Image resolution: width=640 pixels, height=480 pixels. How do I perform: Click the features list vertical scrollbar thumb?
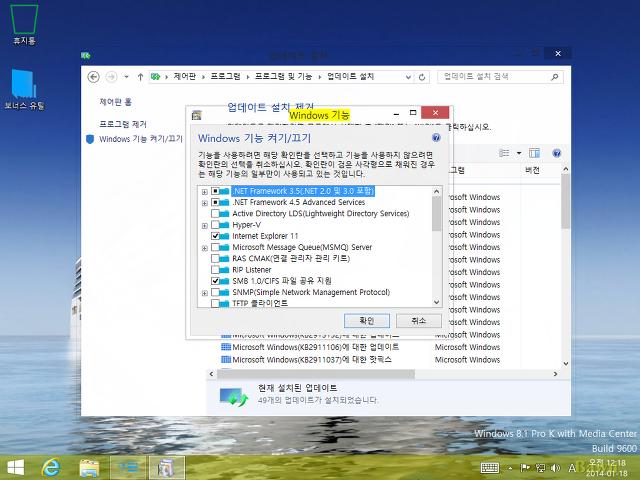(436, 214)
